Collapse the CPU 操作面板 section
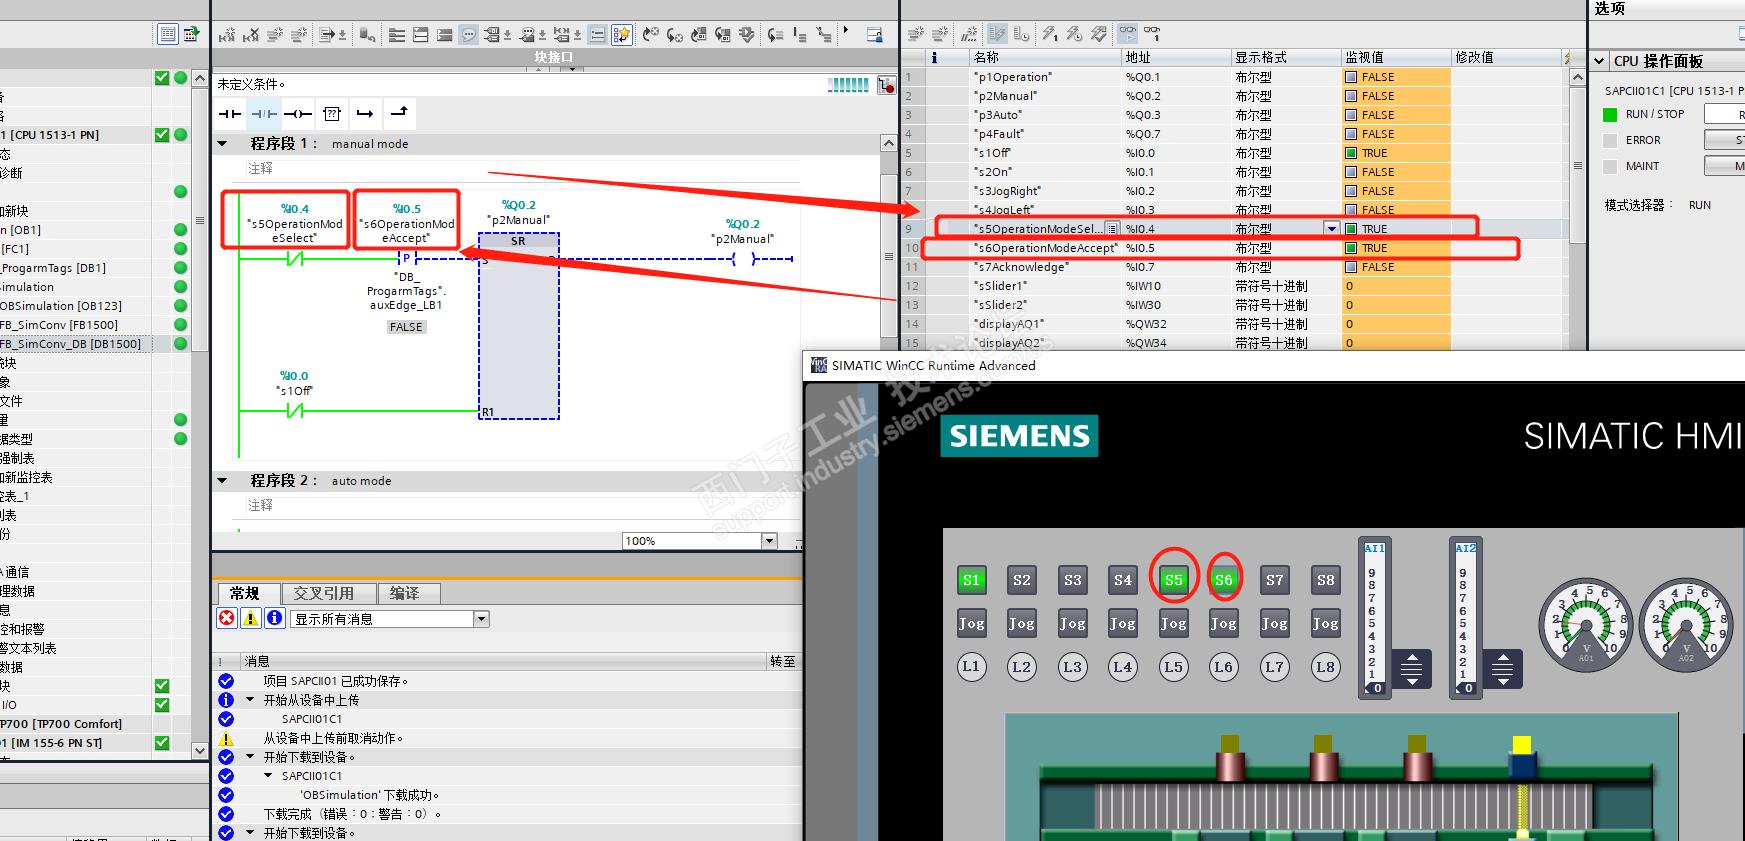1745x841 pixels. [1599, 61]
